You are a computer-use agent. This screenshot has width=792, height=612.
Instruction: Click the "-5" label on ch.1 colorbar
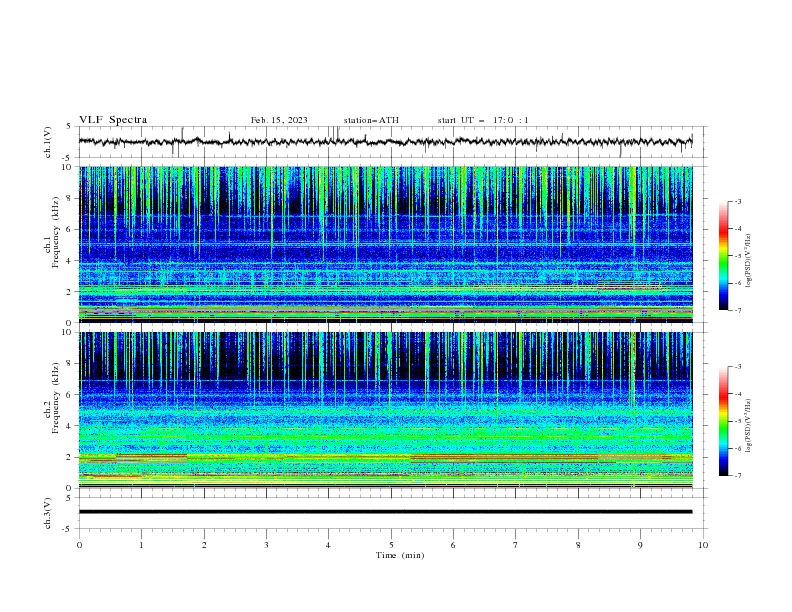pos(738,256)
